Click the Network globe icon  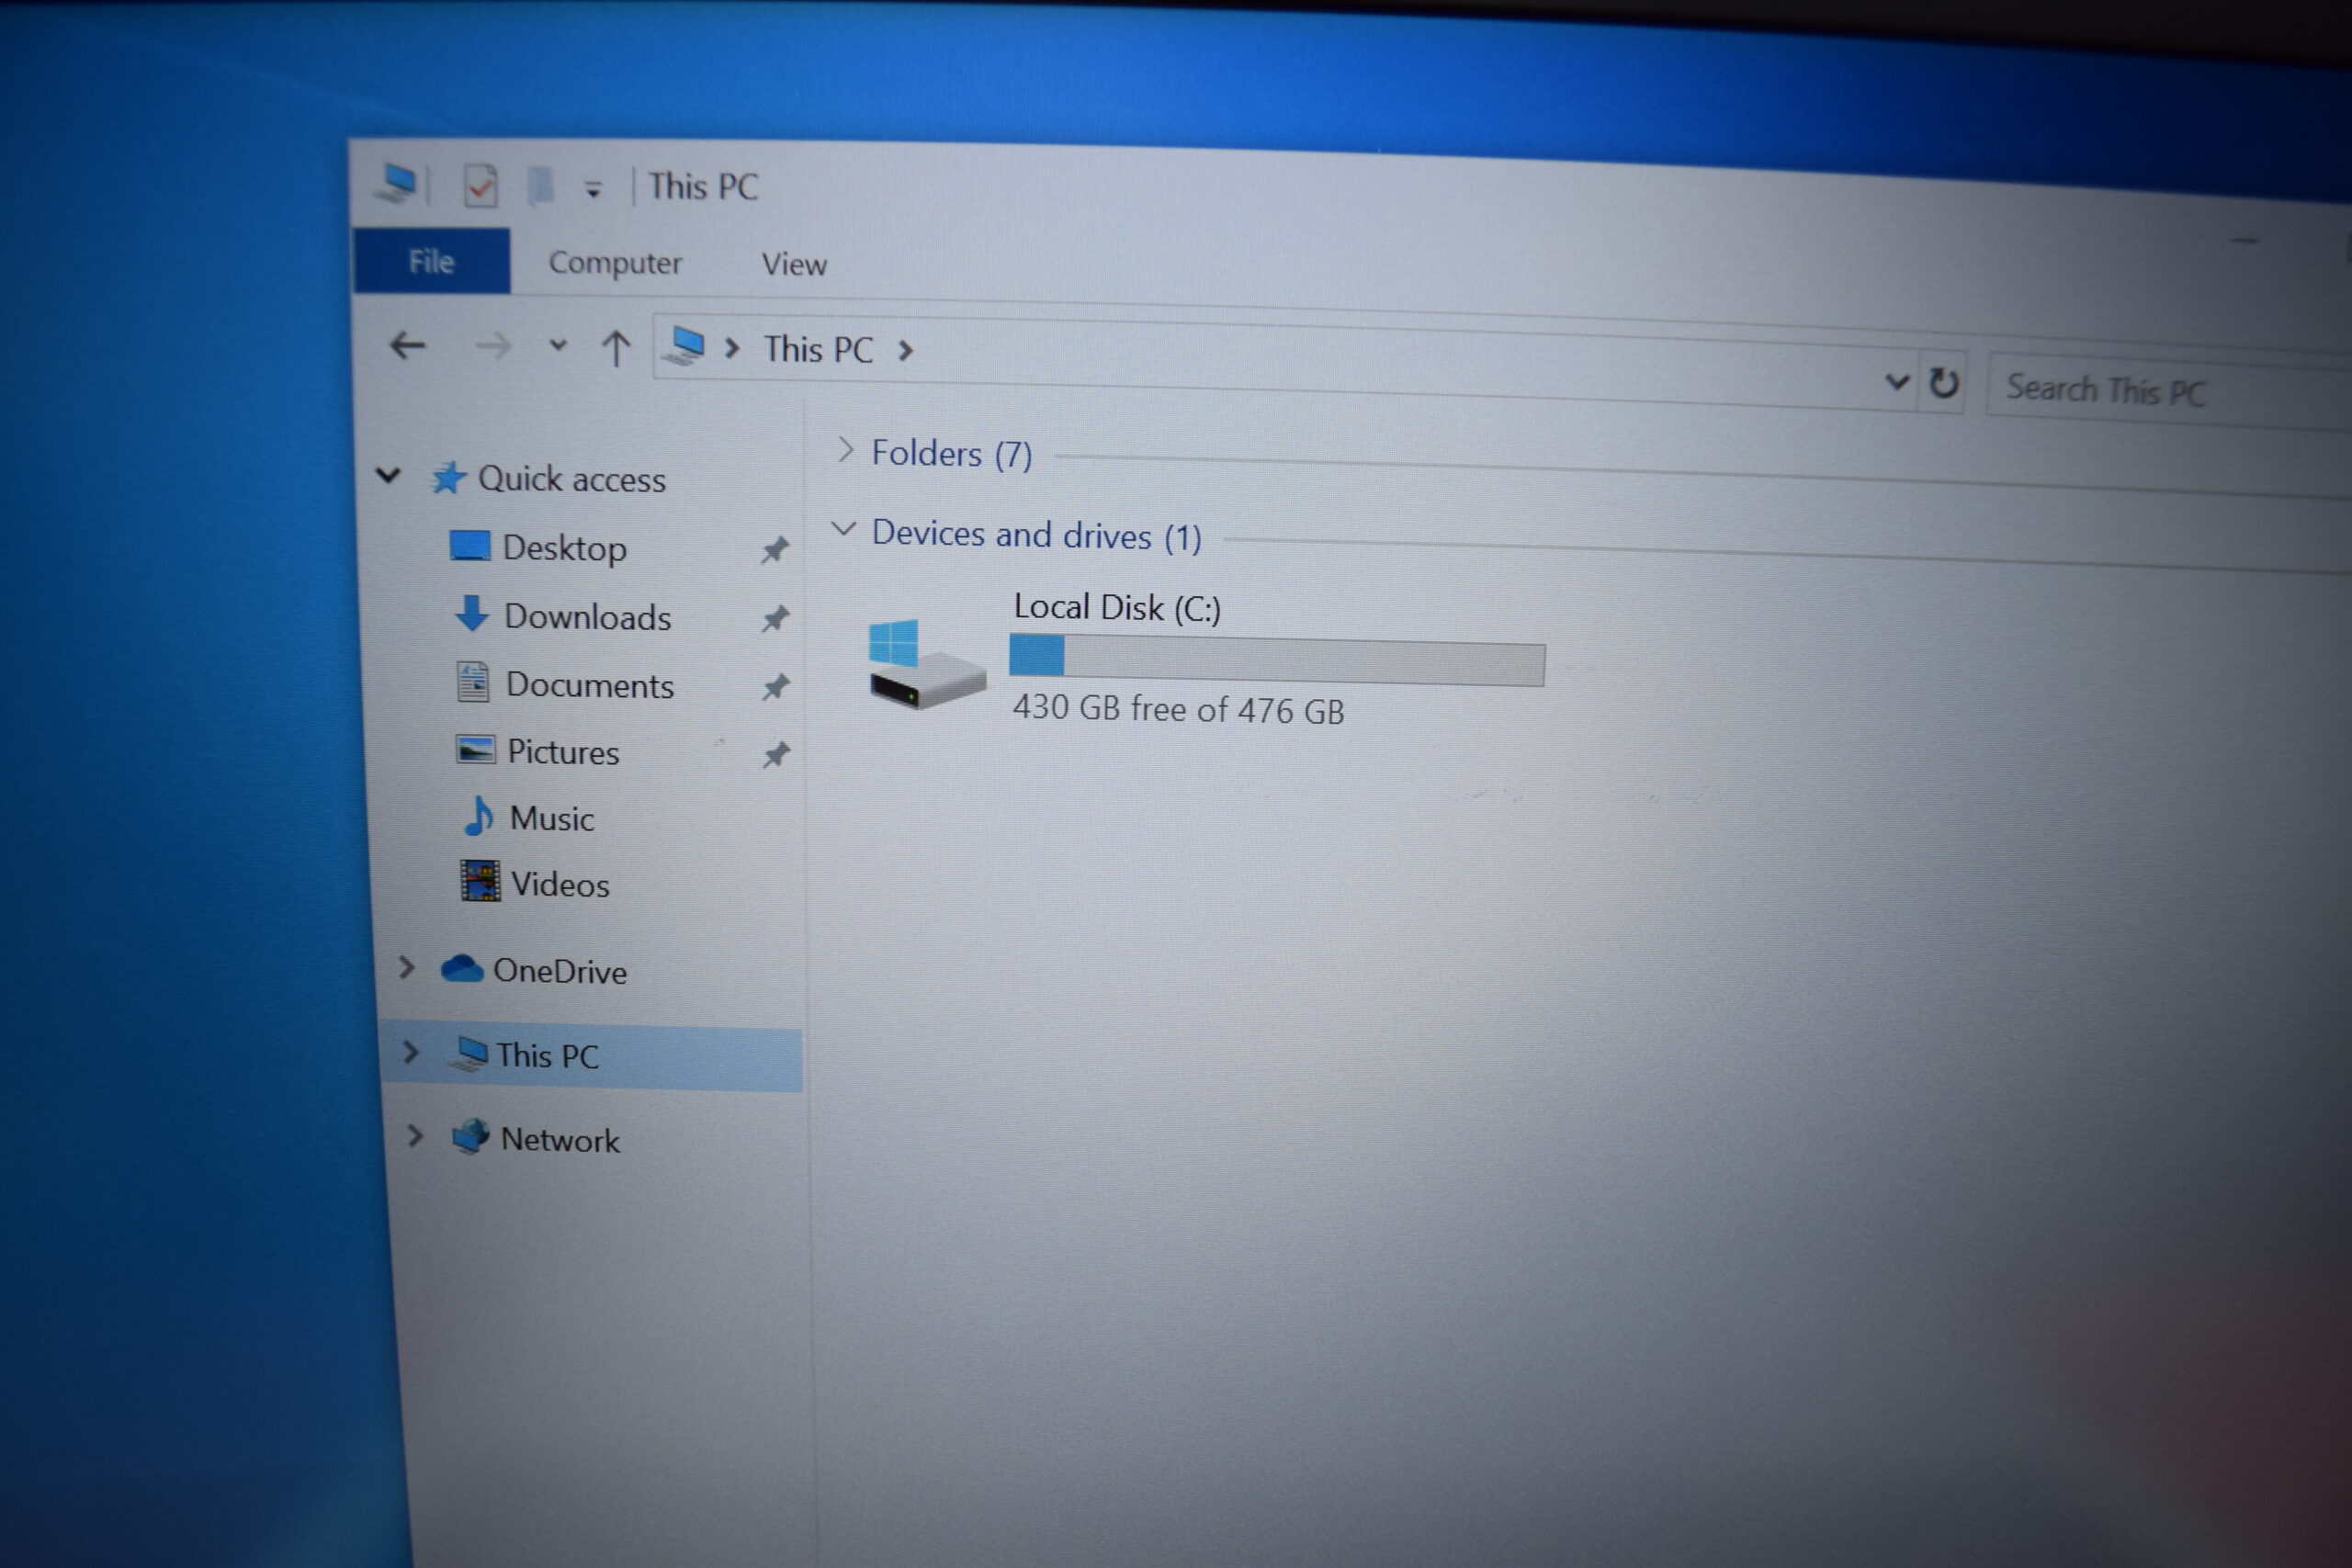point(470,1136)
